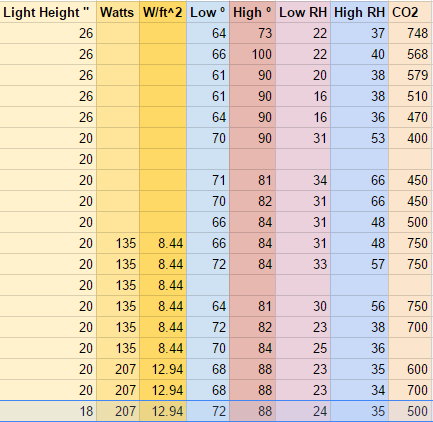Select the CO2 cell showing 600
Screen dimensions: 433x422
pos(411,369)
